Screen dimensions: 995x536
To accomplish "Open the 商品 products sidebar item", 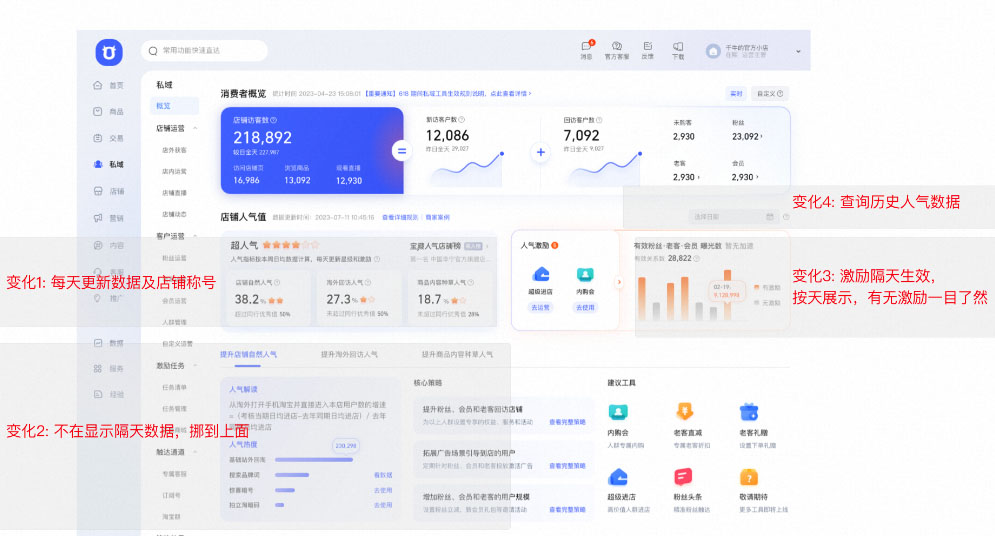I will [x=108, y=112].
